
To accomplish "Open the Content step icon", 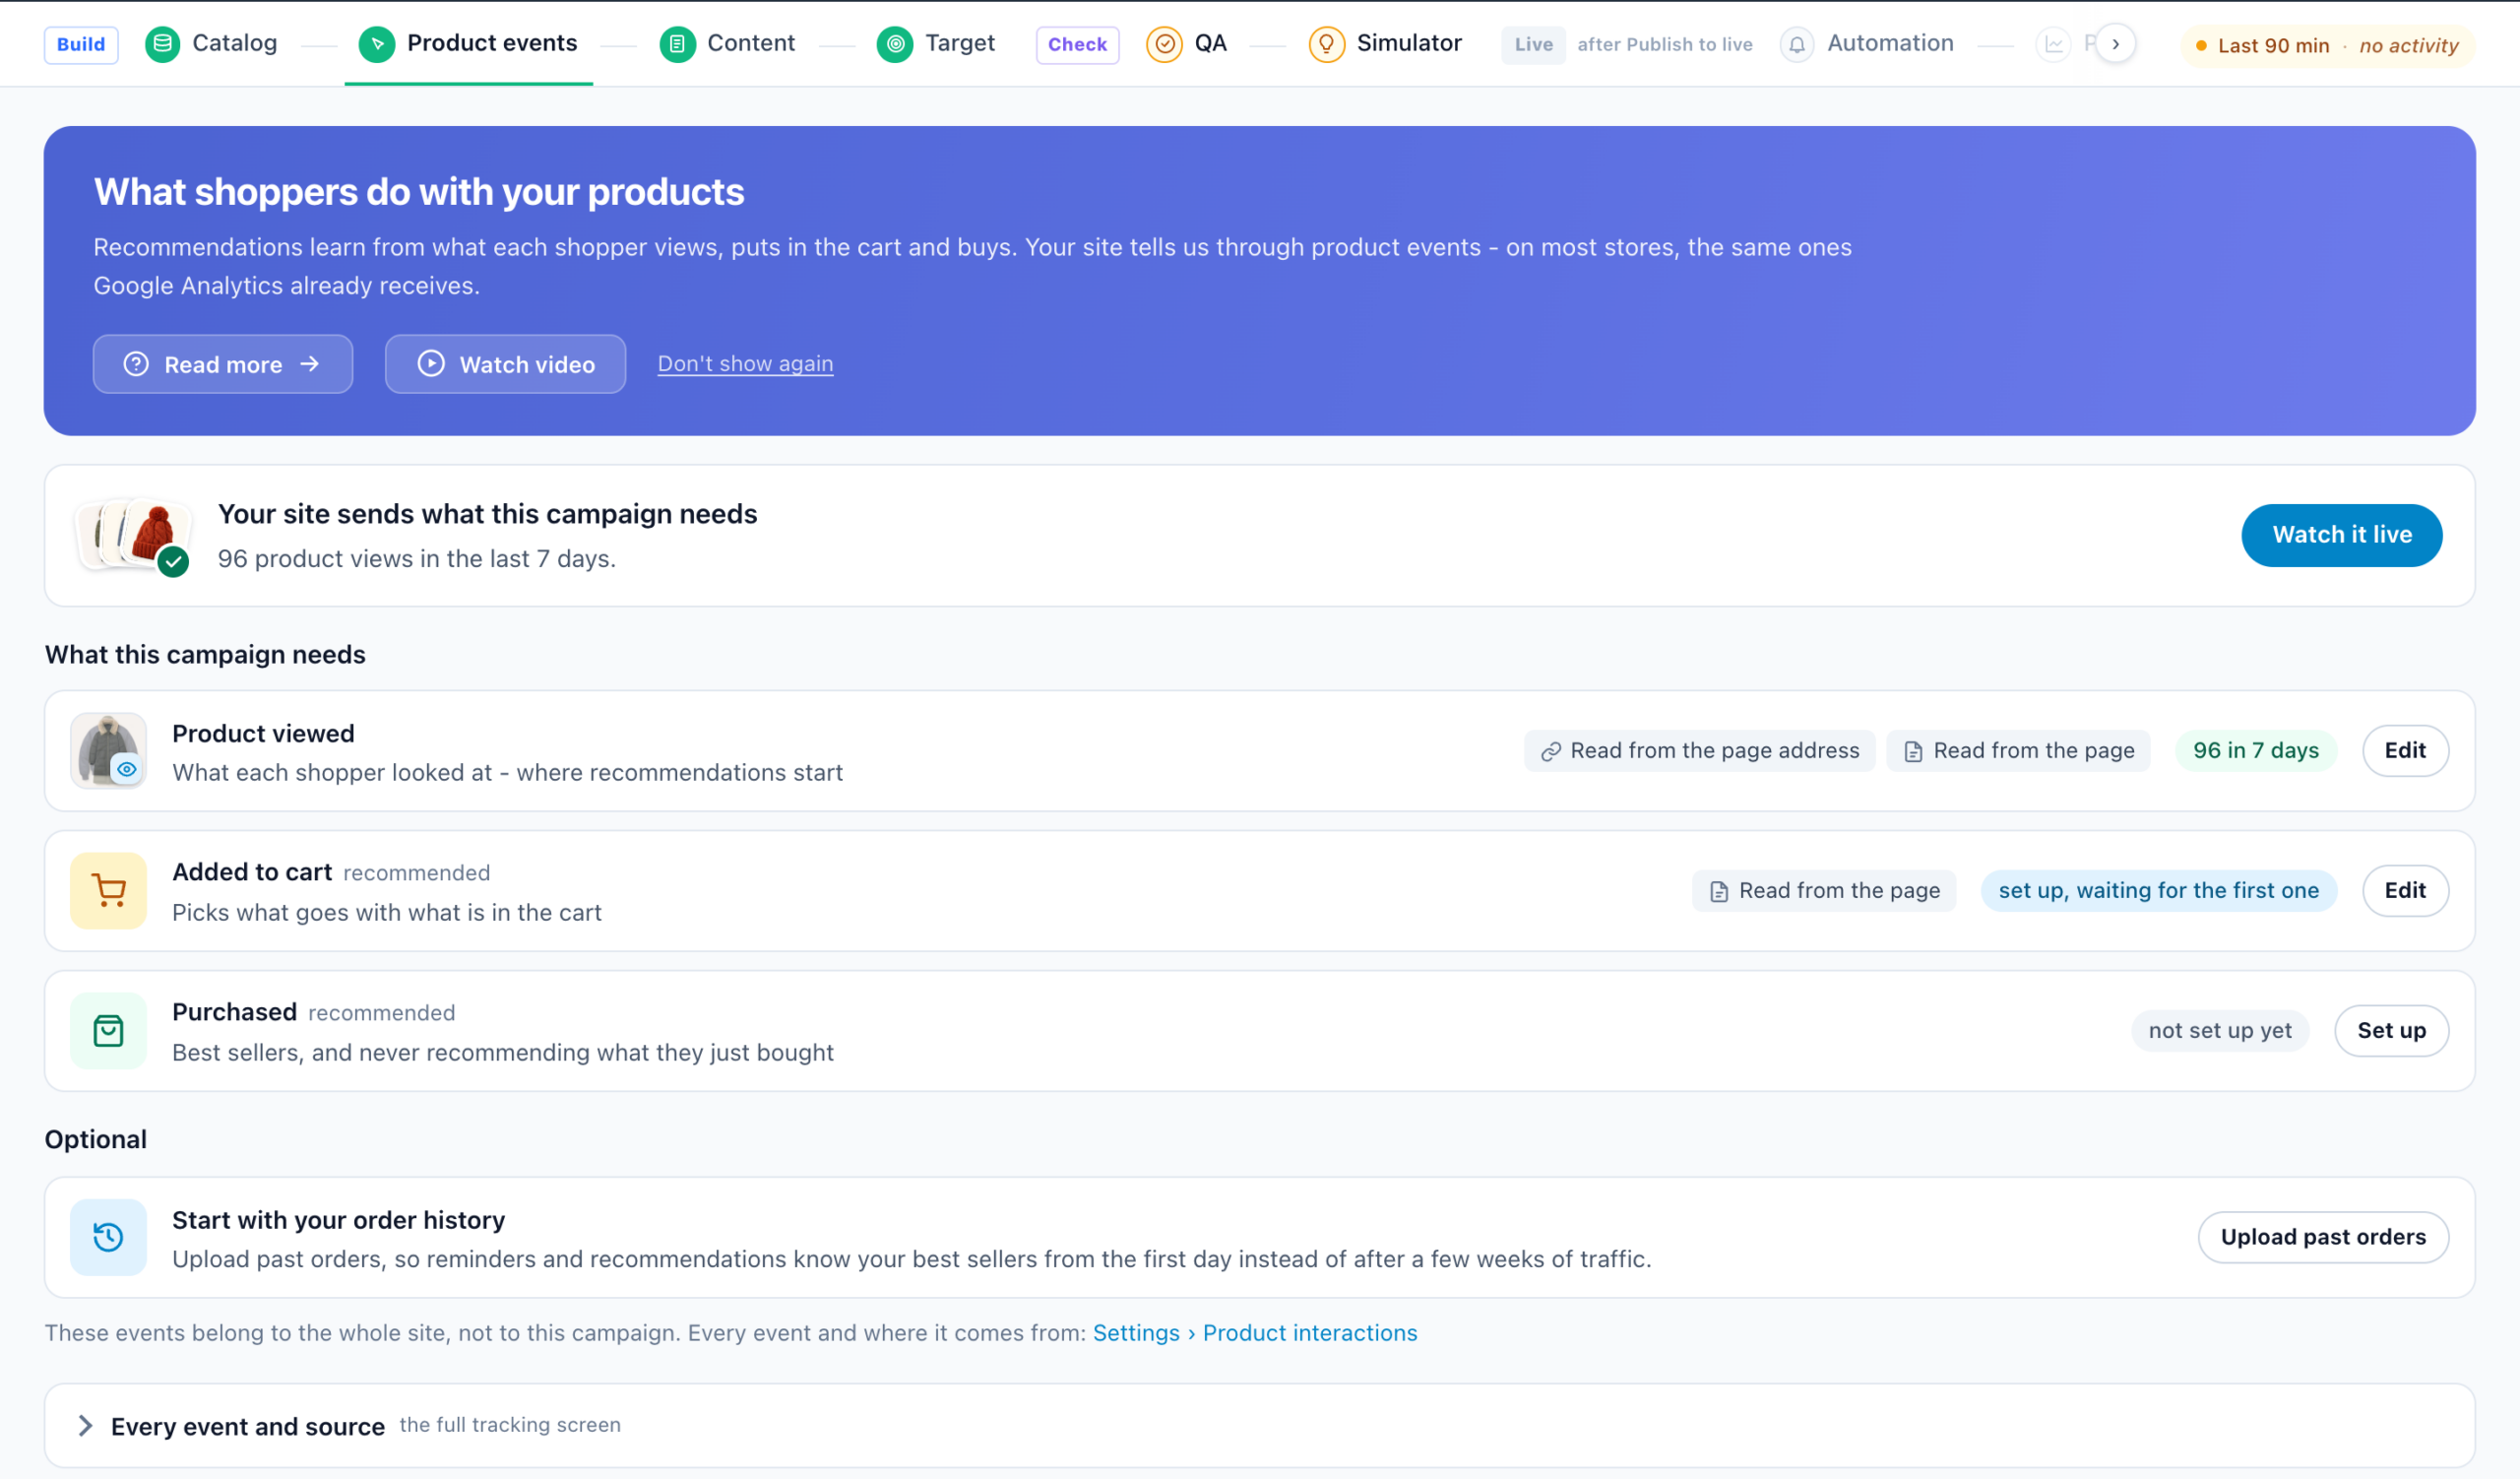I will [677, 44].
